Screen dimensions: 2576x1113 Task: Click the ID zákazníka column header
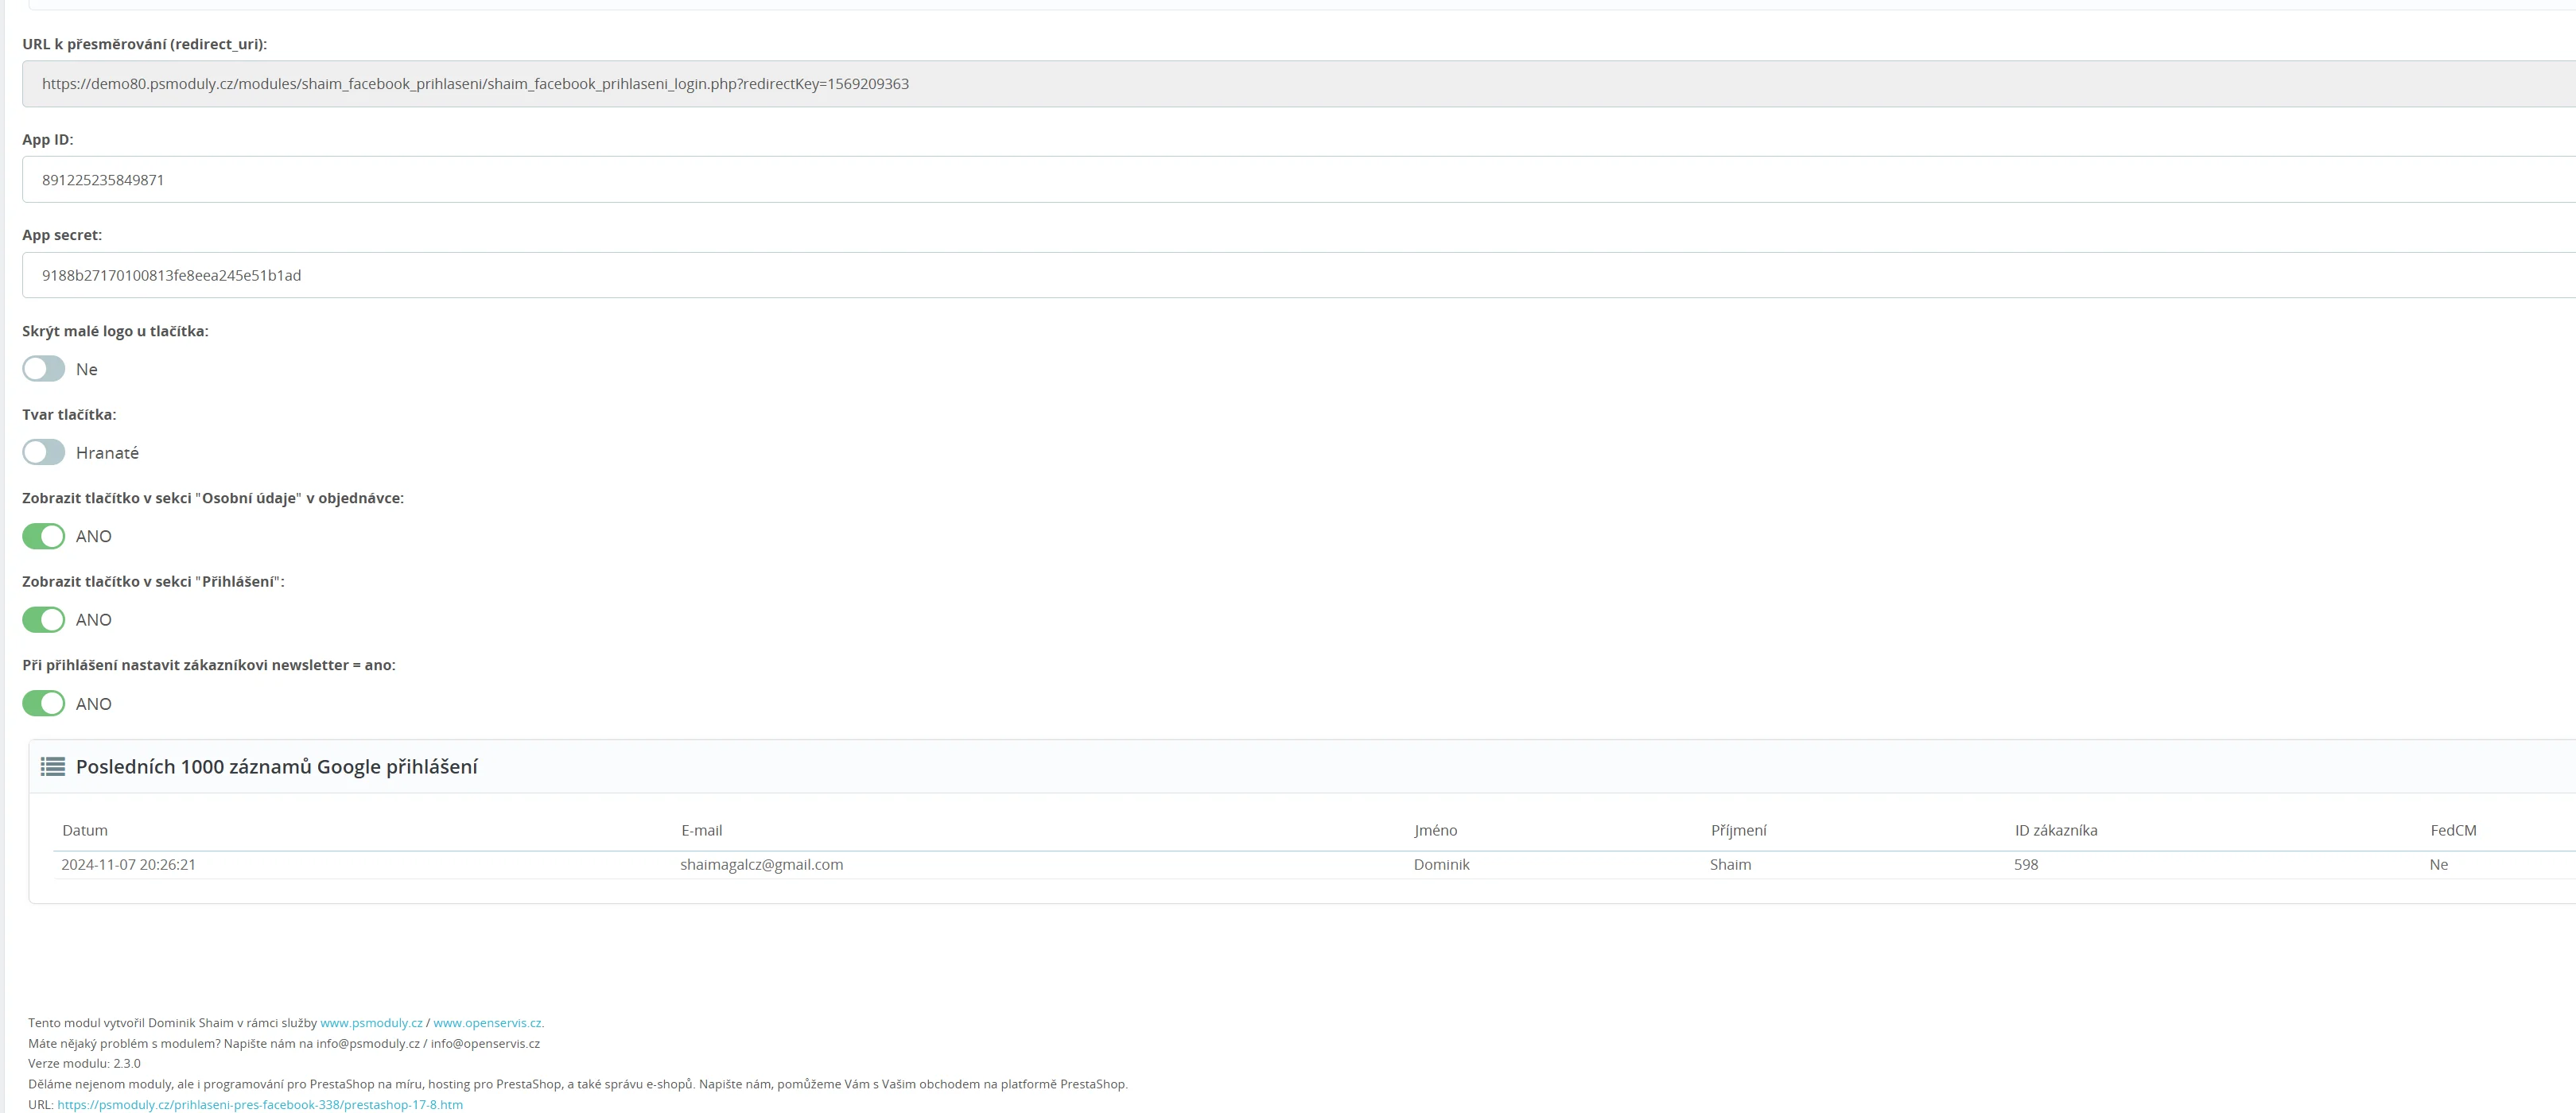click(2056, 831)
